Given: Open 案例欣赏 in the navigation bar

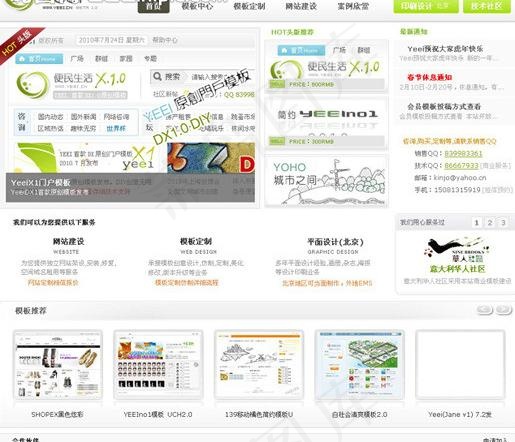Looking at the screenshot, I should (x=353, y=6).
